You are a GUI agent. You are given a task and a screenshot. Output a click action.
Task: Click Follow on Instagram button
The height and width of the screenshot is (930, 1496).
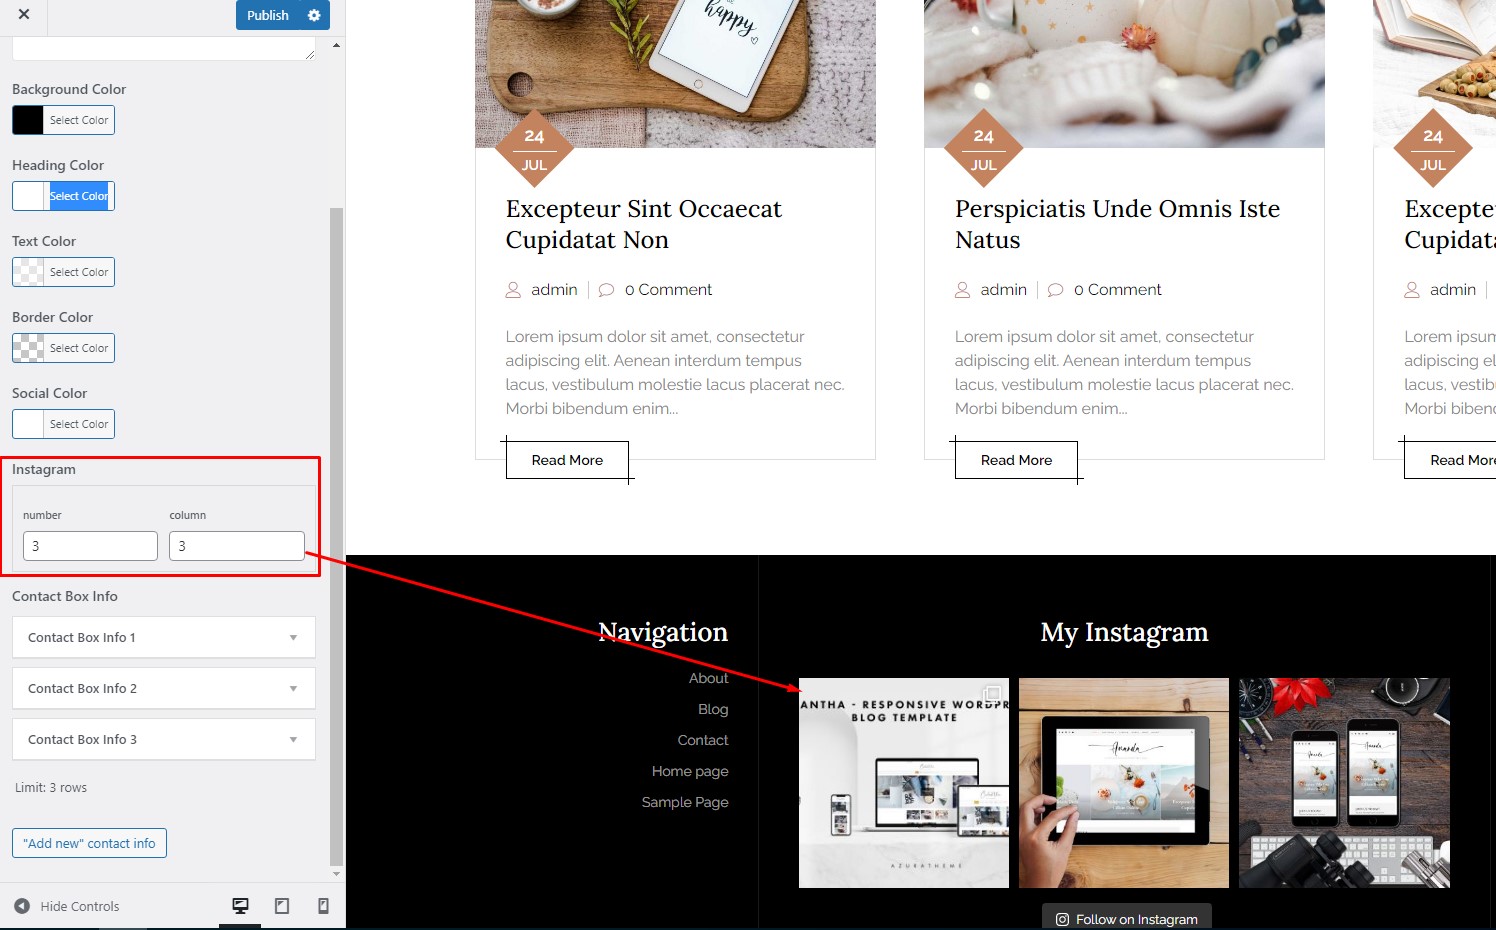coord(1127,918)
